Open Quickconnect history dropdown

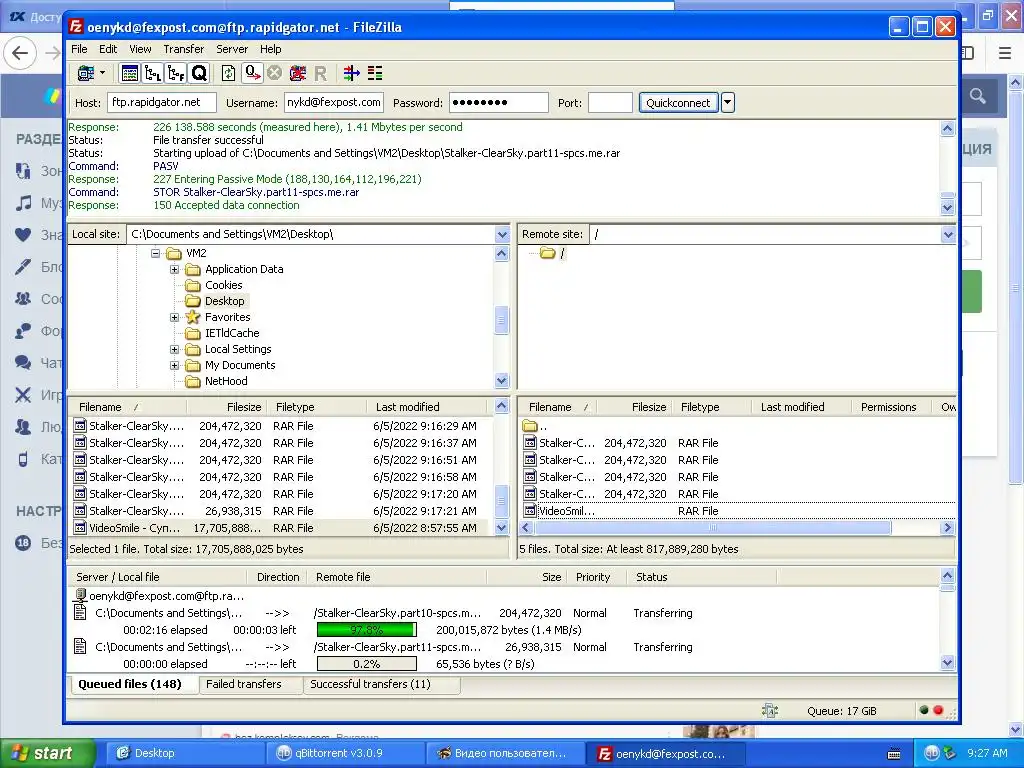[728, 103]
